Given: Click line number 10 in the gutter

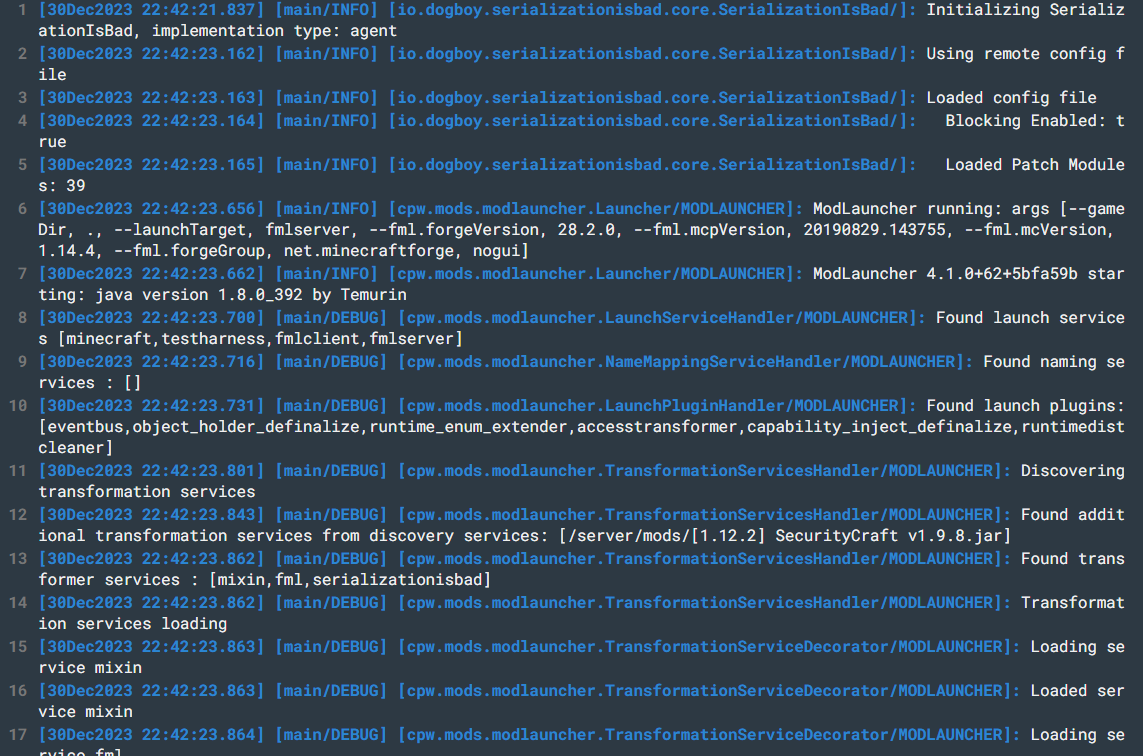Looking at the screenshot, I should pos(18,406).
